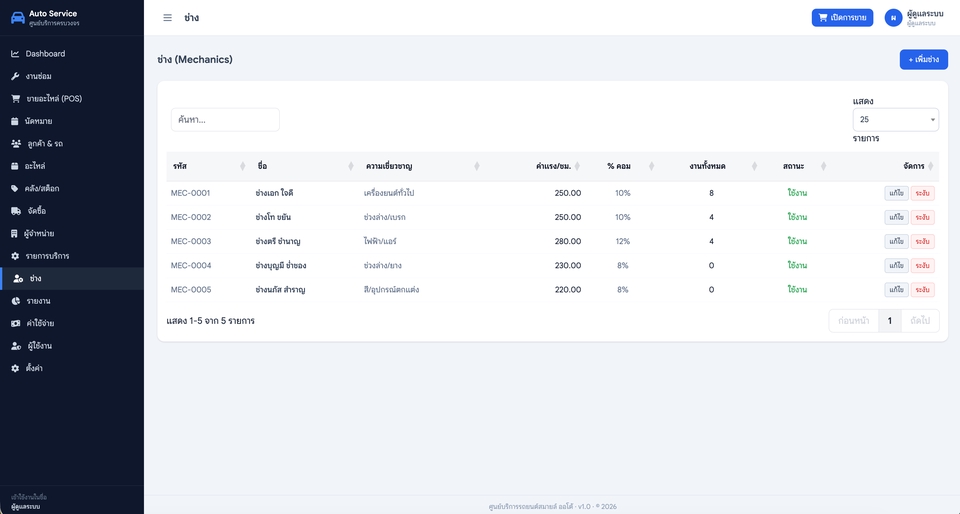Open the แสดง 25 entries dropdown
This screenshot has width=960, height=514.
[895, 119]
